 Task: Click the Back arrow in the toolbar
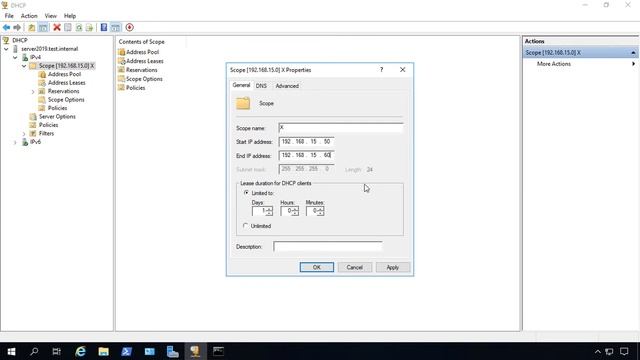pos(7,27)
